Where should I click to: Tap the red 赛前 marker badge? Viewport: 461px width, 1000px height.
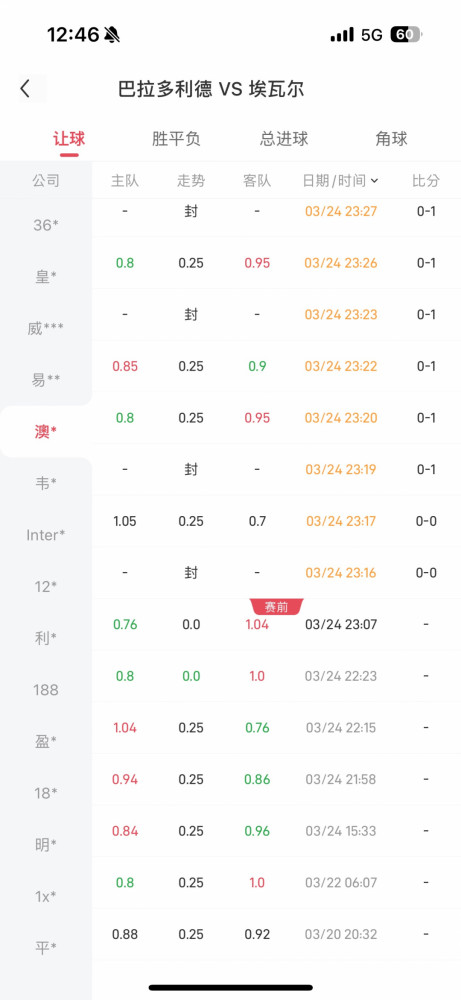(277, 607)
